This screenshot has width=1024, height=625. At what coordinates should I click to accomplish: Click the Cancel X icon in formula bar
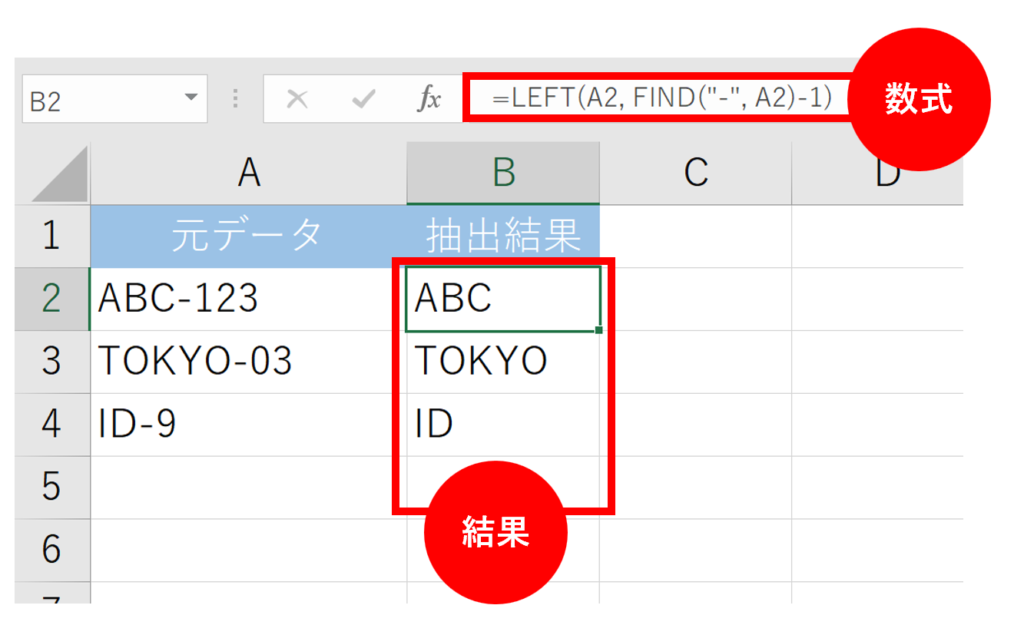click(297, 99)
